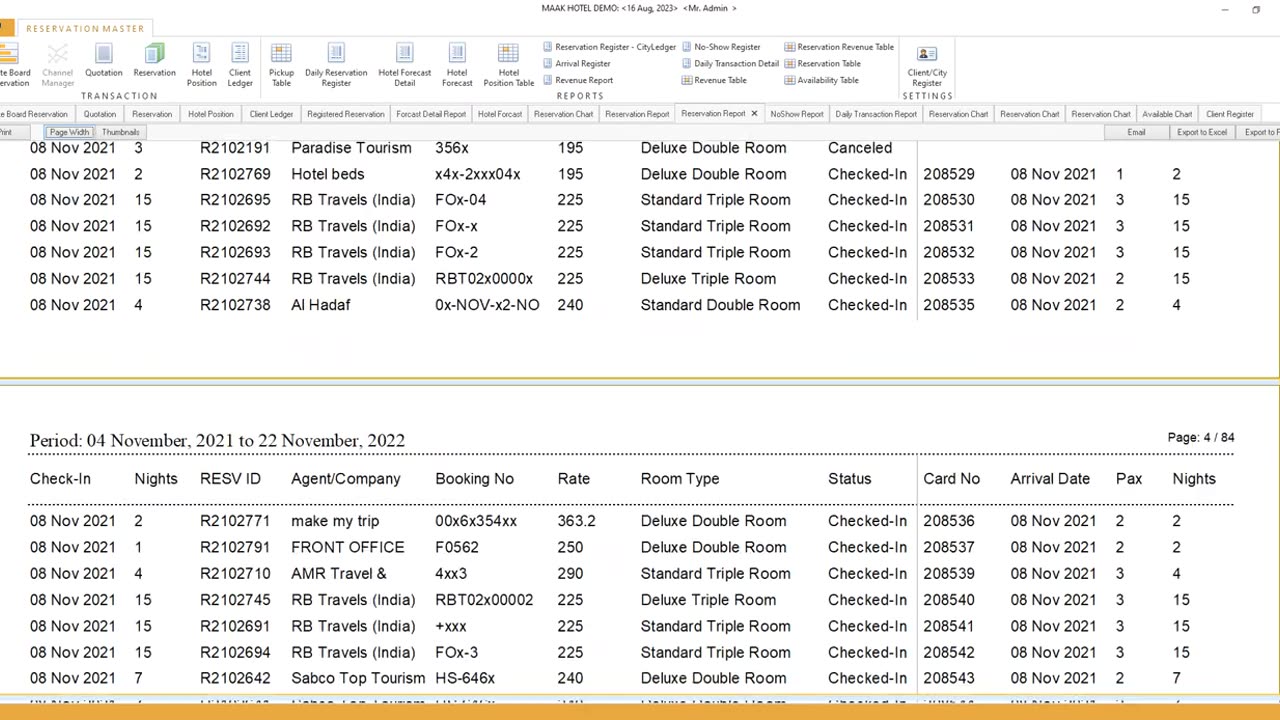Select booking number 0x-NOV-x2-NO
Screen dimensions: 1280x720
point(487,305)
